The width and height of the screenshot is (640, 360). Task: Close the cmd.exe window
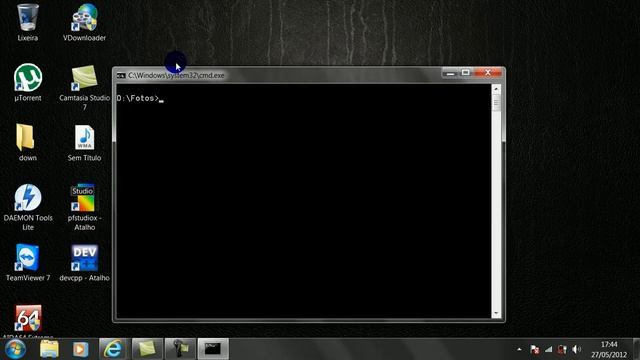click(x=488, y=73)
